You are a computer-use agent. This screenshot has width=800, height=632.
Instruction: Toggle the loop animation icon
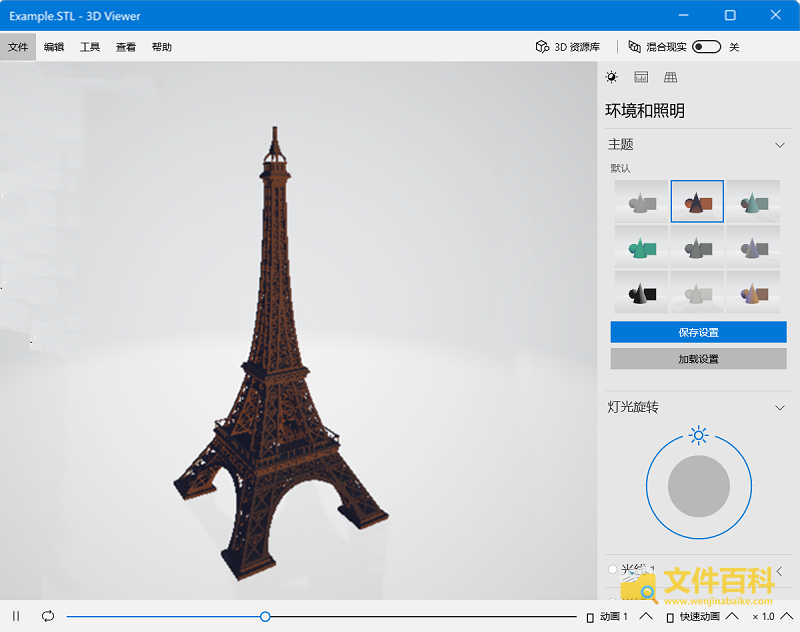click(x=48, y=616)
